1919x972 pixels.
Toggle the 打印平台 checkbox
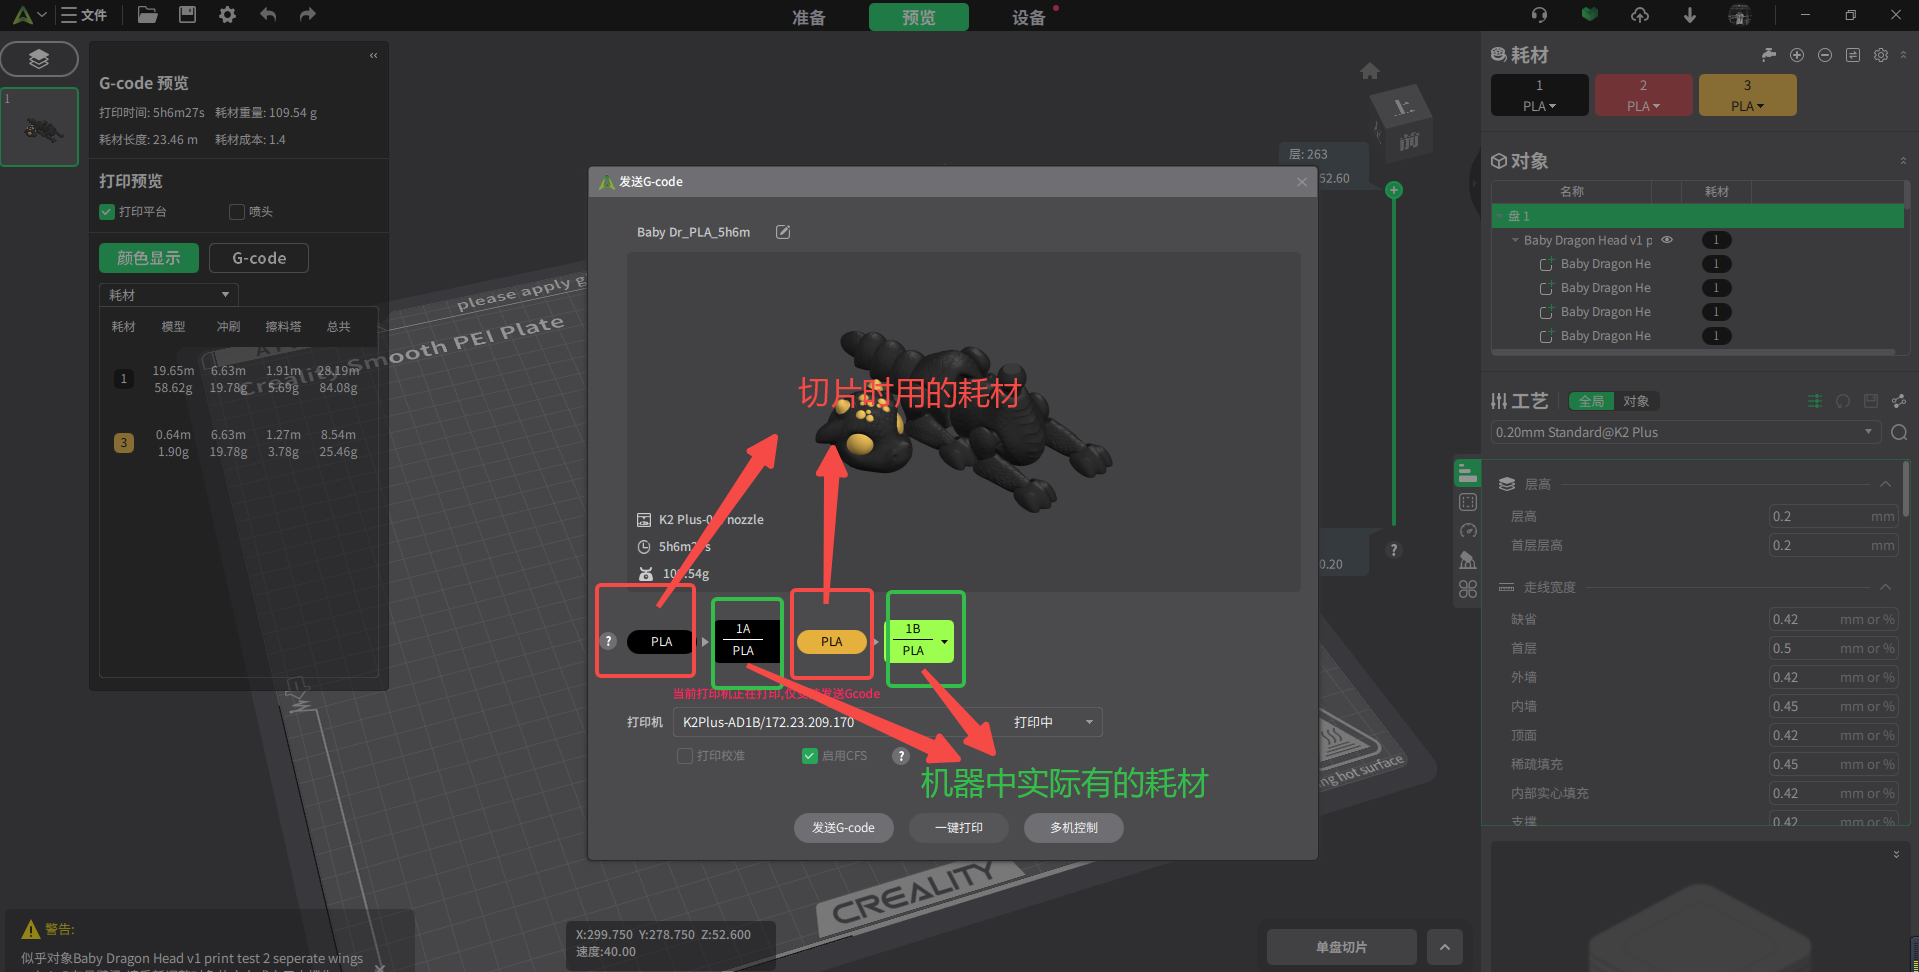click(x=107, y=212)
